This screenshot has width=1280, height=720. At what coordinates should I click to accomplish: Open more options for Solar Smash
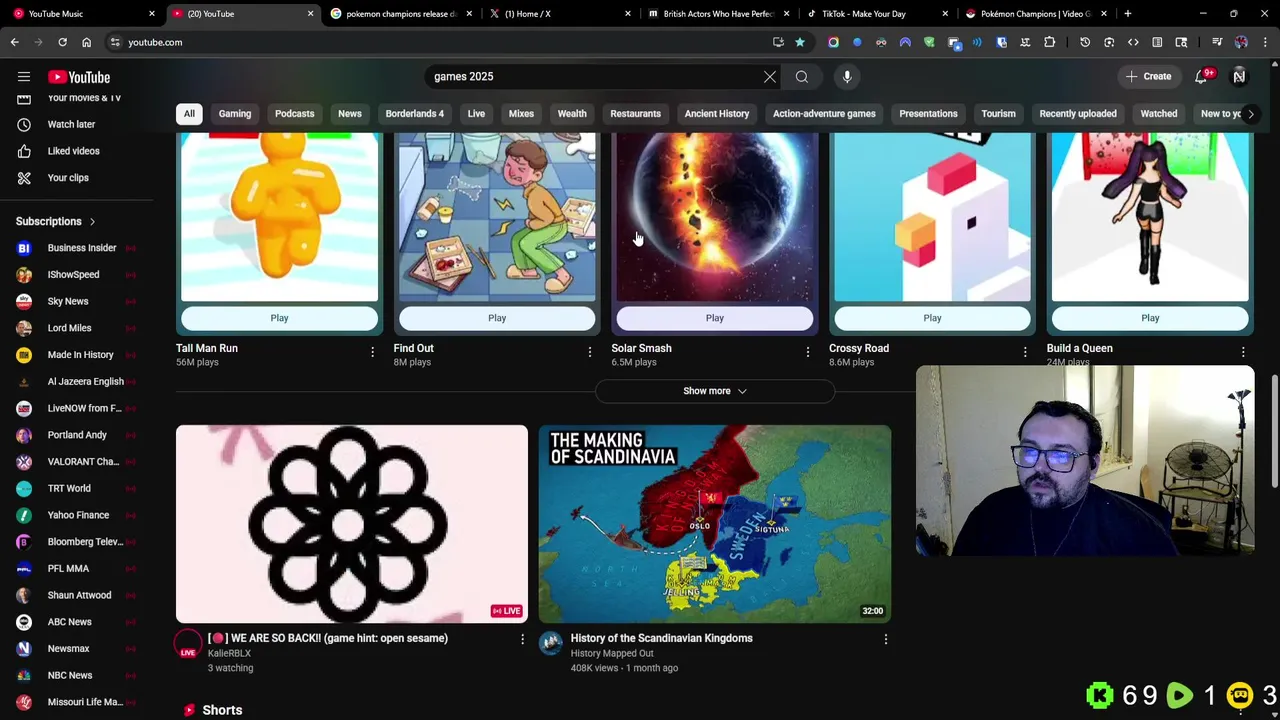[808, 352]
